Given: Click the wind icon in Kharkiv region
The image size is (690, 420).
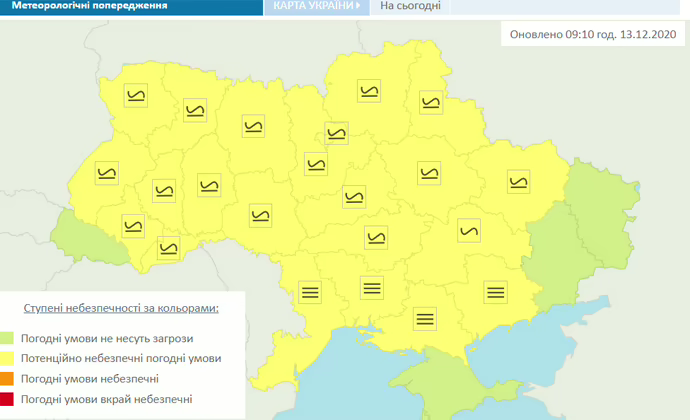Looking at the screenshot, I should [517, 181].
